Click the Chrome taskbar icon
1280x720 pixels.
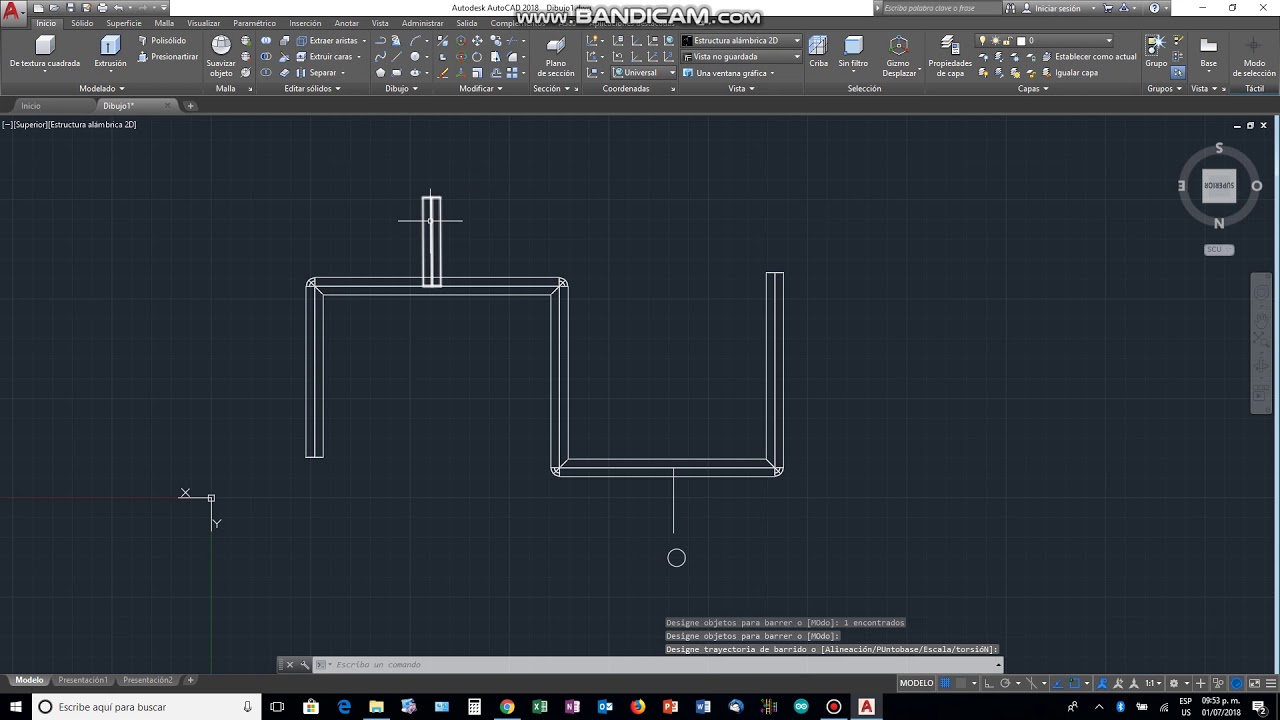point(507,707)
